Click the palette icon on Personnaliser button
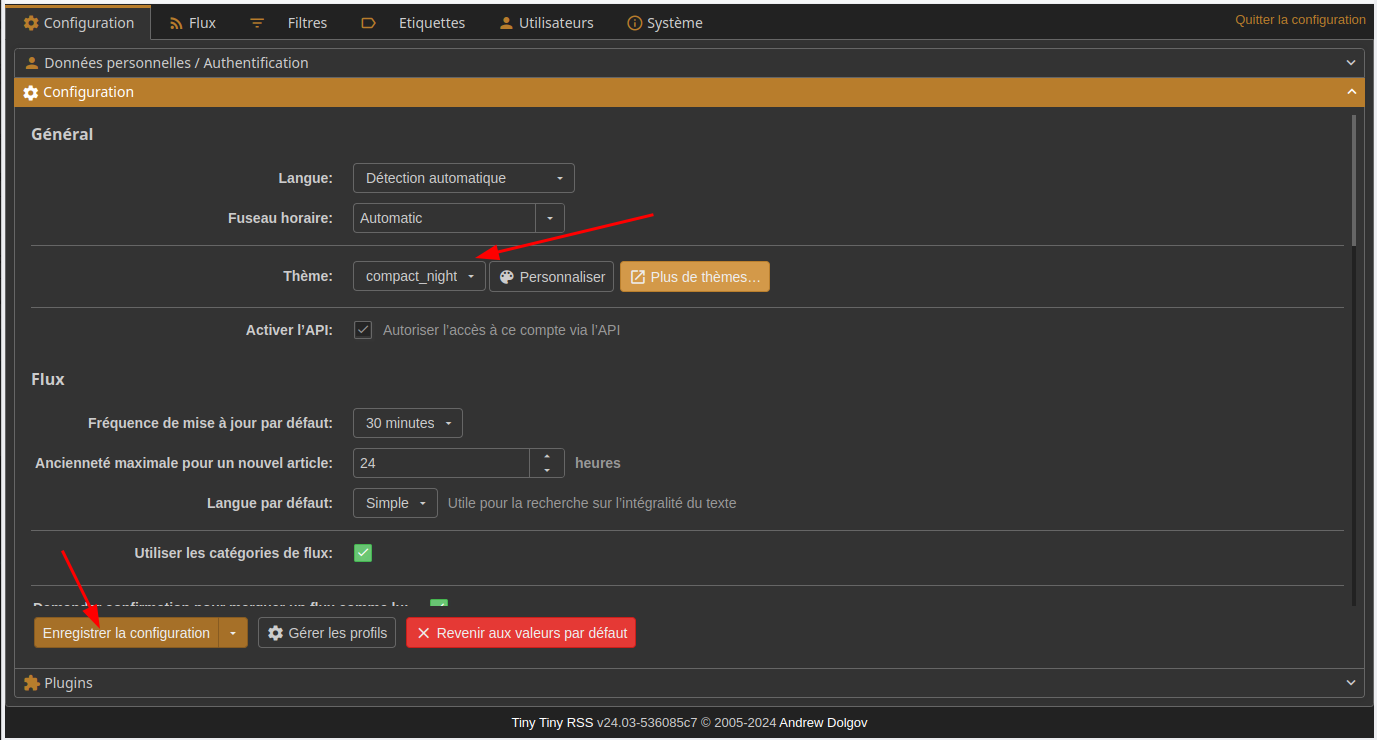 tap(506, 277)
